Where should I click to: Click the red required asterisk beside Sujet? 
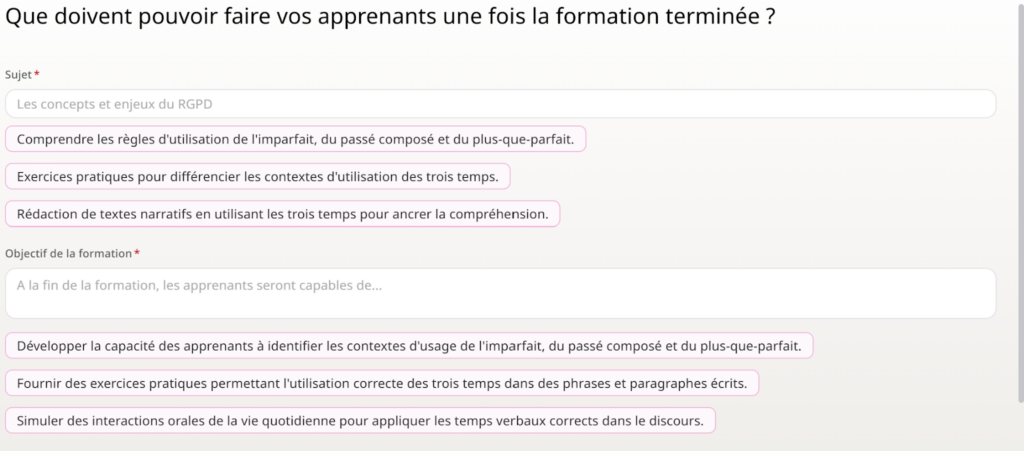click(x=37, y=75)
